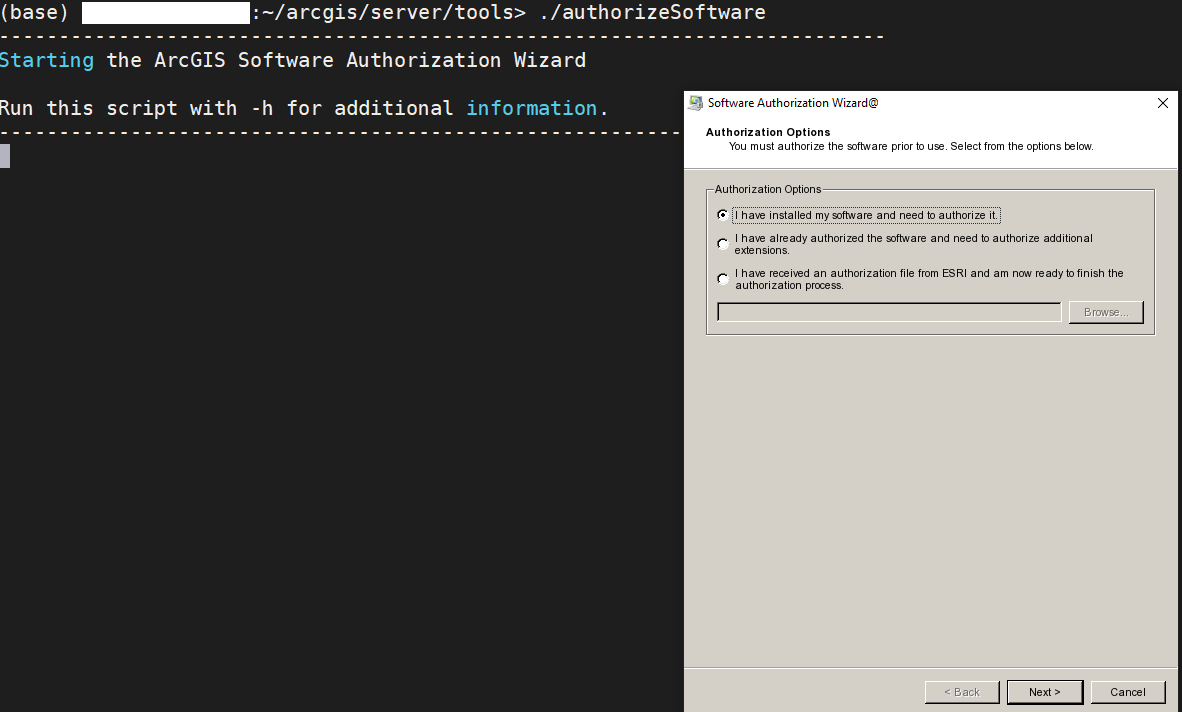Click the < Back button

tap(962, 692)
